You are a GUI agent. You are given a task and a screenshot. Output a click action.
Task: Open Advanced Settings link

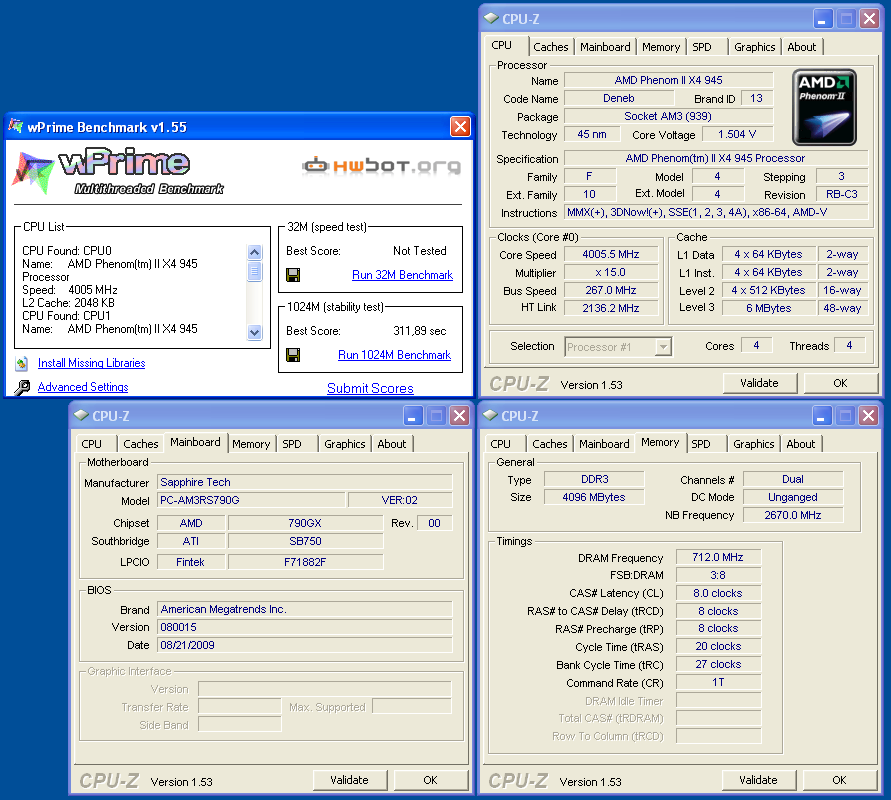tap(83, 387)
